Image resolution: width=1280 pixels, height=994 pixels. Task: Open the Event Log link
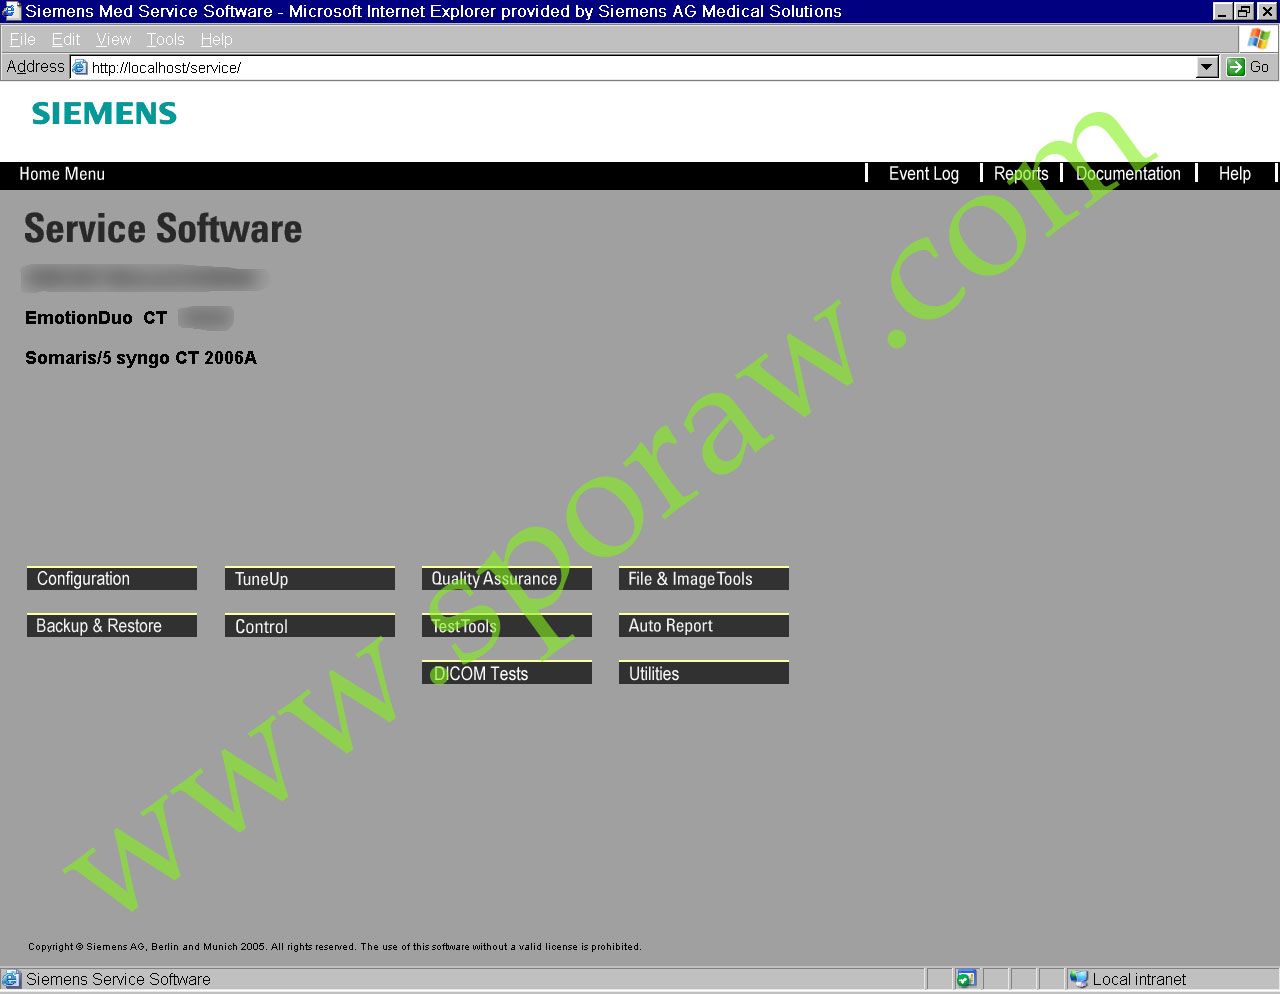(x=923, y=174)
